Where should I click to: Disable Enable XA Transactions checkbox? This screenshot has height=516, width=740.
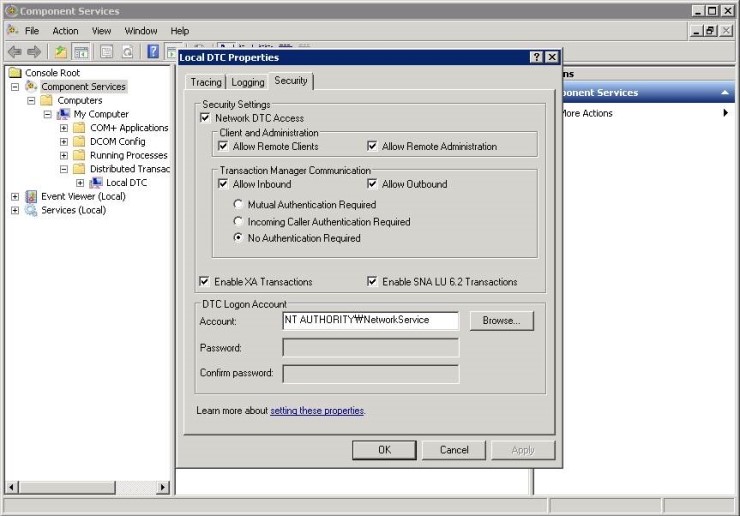[204, 281]
